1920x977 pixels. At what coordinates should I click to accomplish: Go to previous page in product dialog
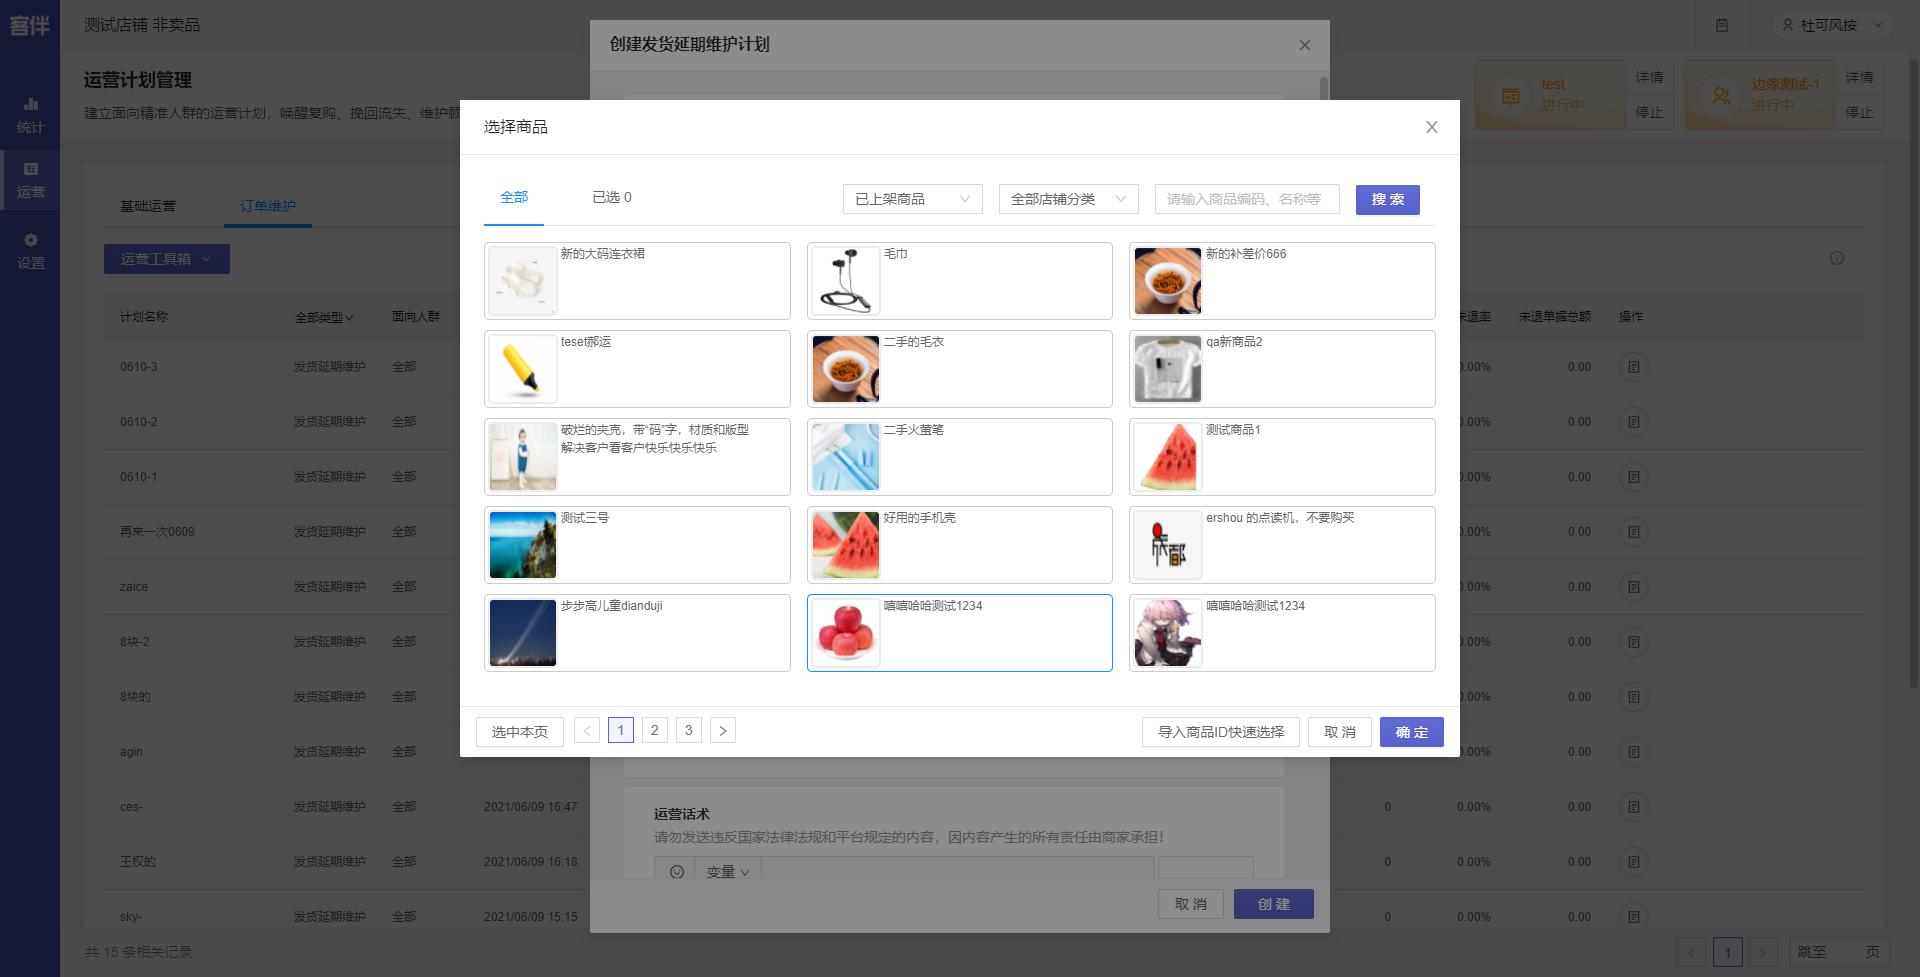587,731
